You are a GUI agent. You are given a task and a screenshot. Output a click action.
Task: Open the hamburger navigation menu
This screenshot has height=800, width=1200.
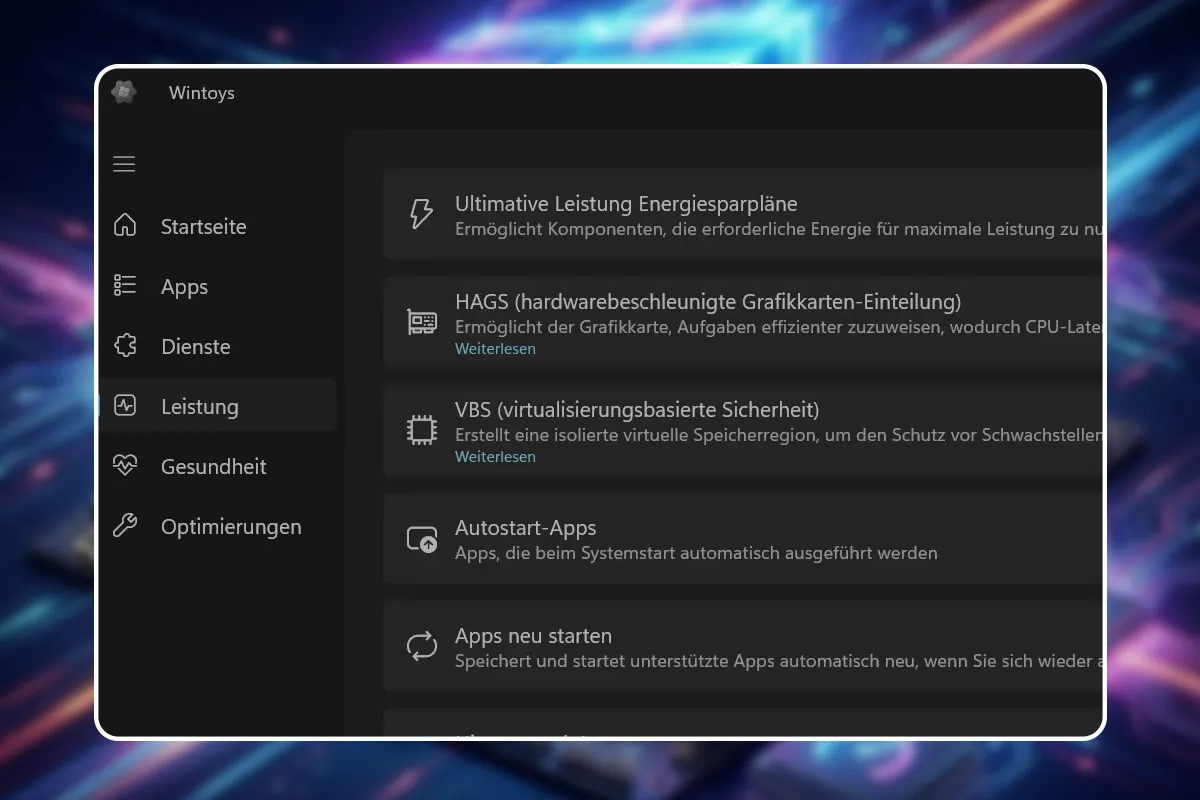click(x=124, y=164)
